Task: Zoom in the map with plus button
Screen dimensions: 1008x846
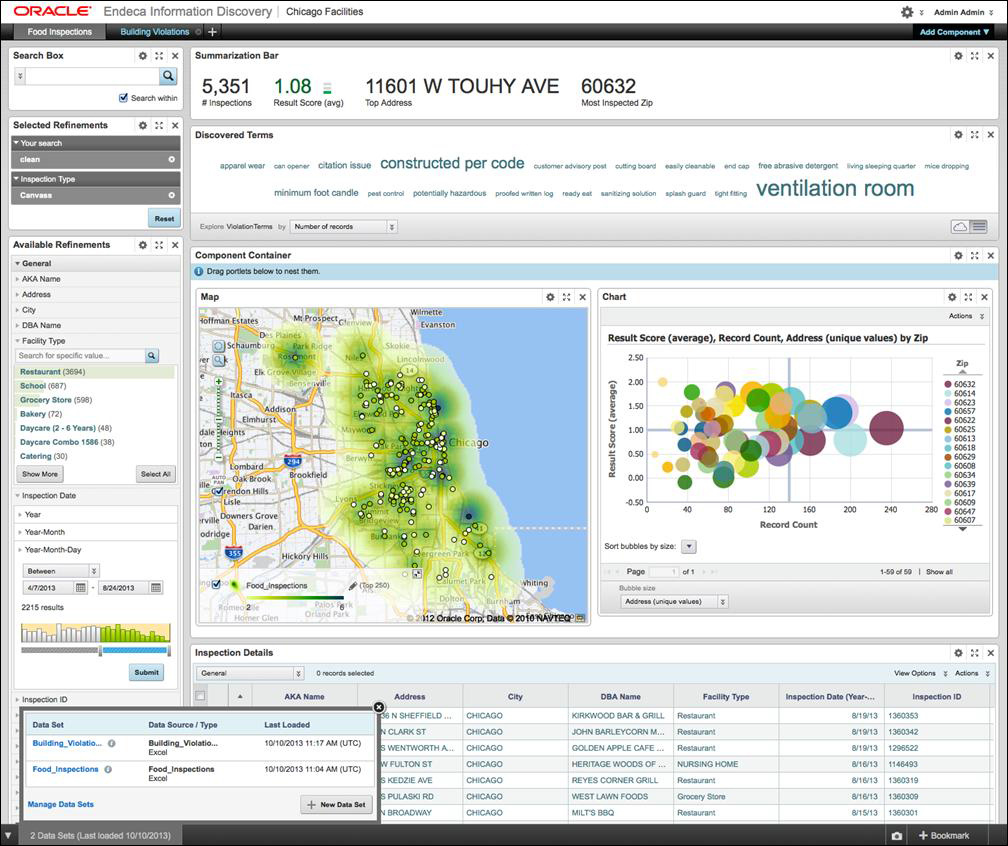Action: [x=219, y=382]
